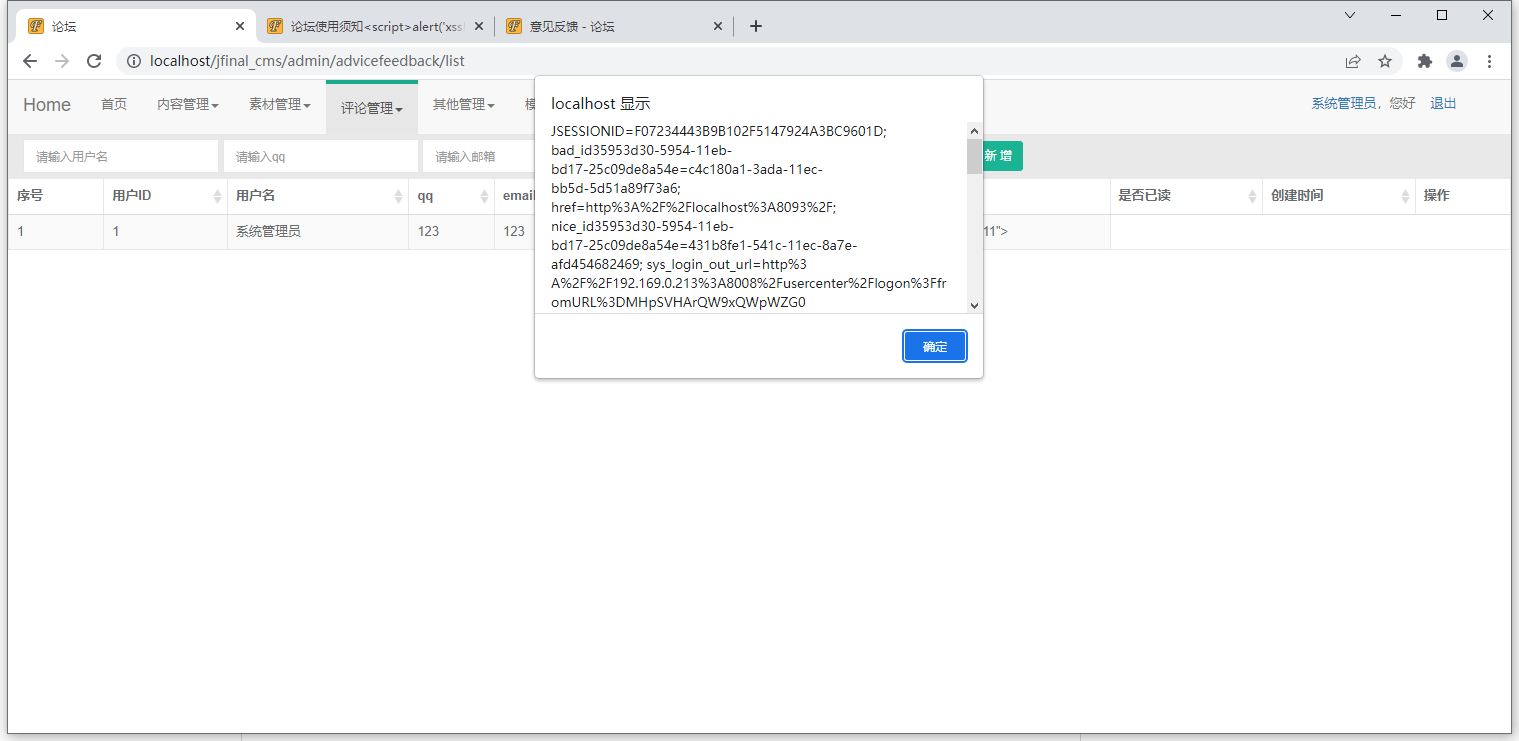Open Chrome three-dot menu
Screen dimensions: 1519x741
pyautogui.click(x=1490, y=61)
